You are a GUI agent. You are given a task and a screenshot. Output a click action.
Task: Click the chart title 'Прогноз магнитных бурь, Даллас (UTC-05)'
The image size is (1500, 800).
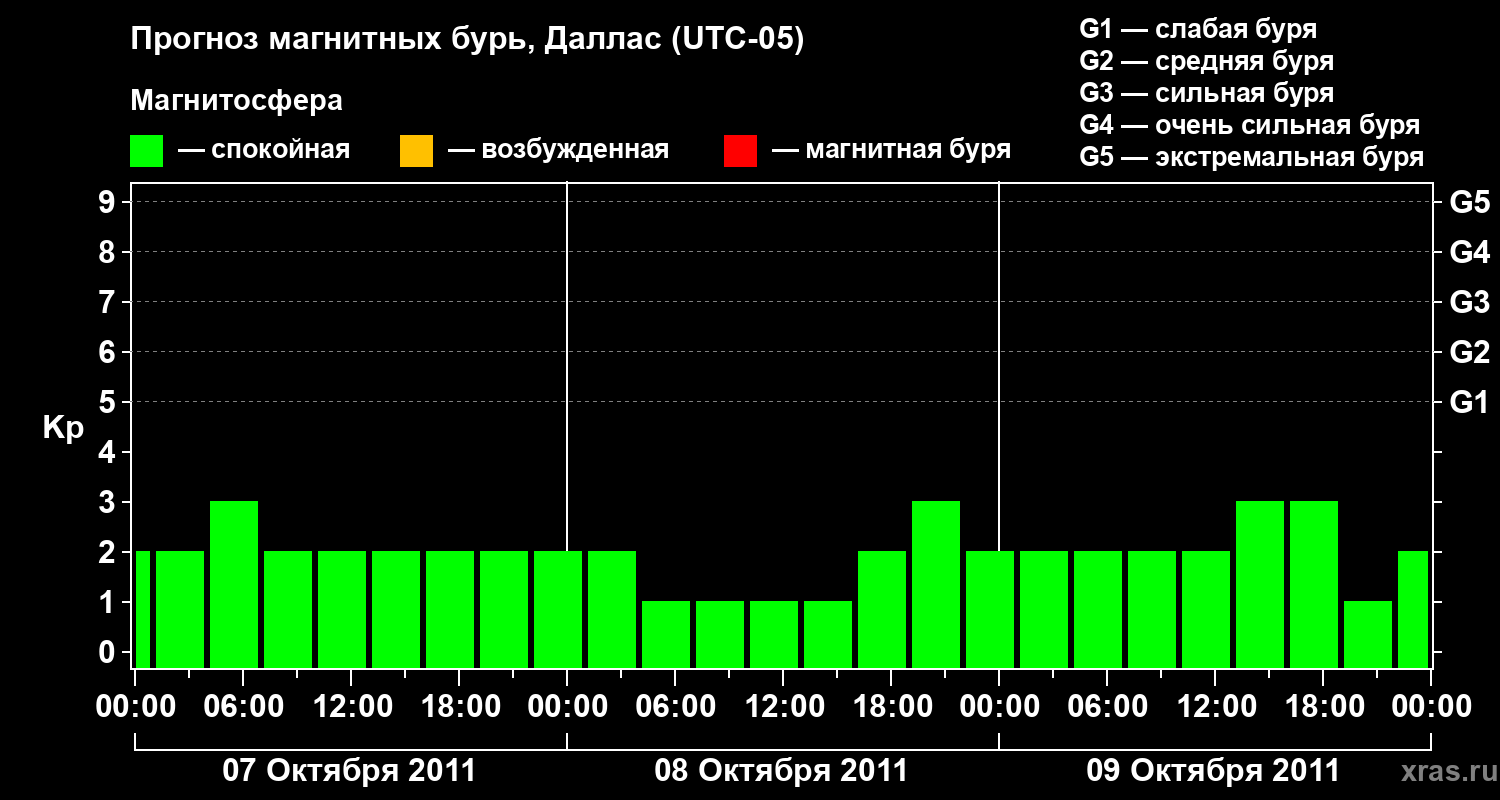coord(467,41)
